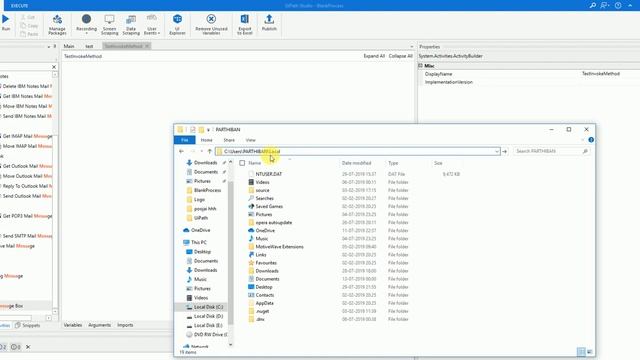Close the TestInvokeMethod tab

[147, 46]
